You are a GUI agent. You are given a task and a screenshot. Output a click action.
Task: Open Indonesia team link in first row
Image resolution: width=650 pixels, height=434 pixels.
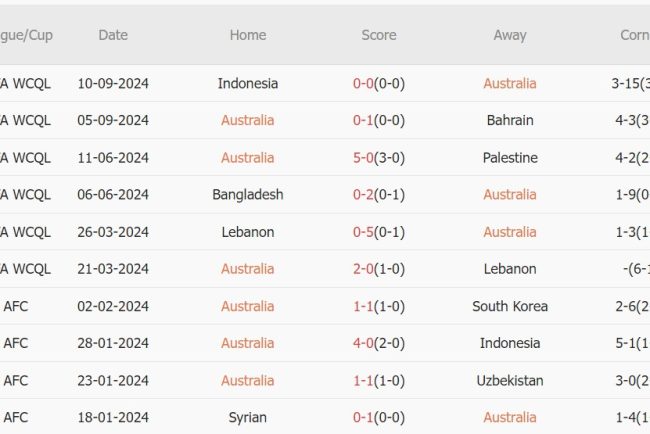pos(248,84)
